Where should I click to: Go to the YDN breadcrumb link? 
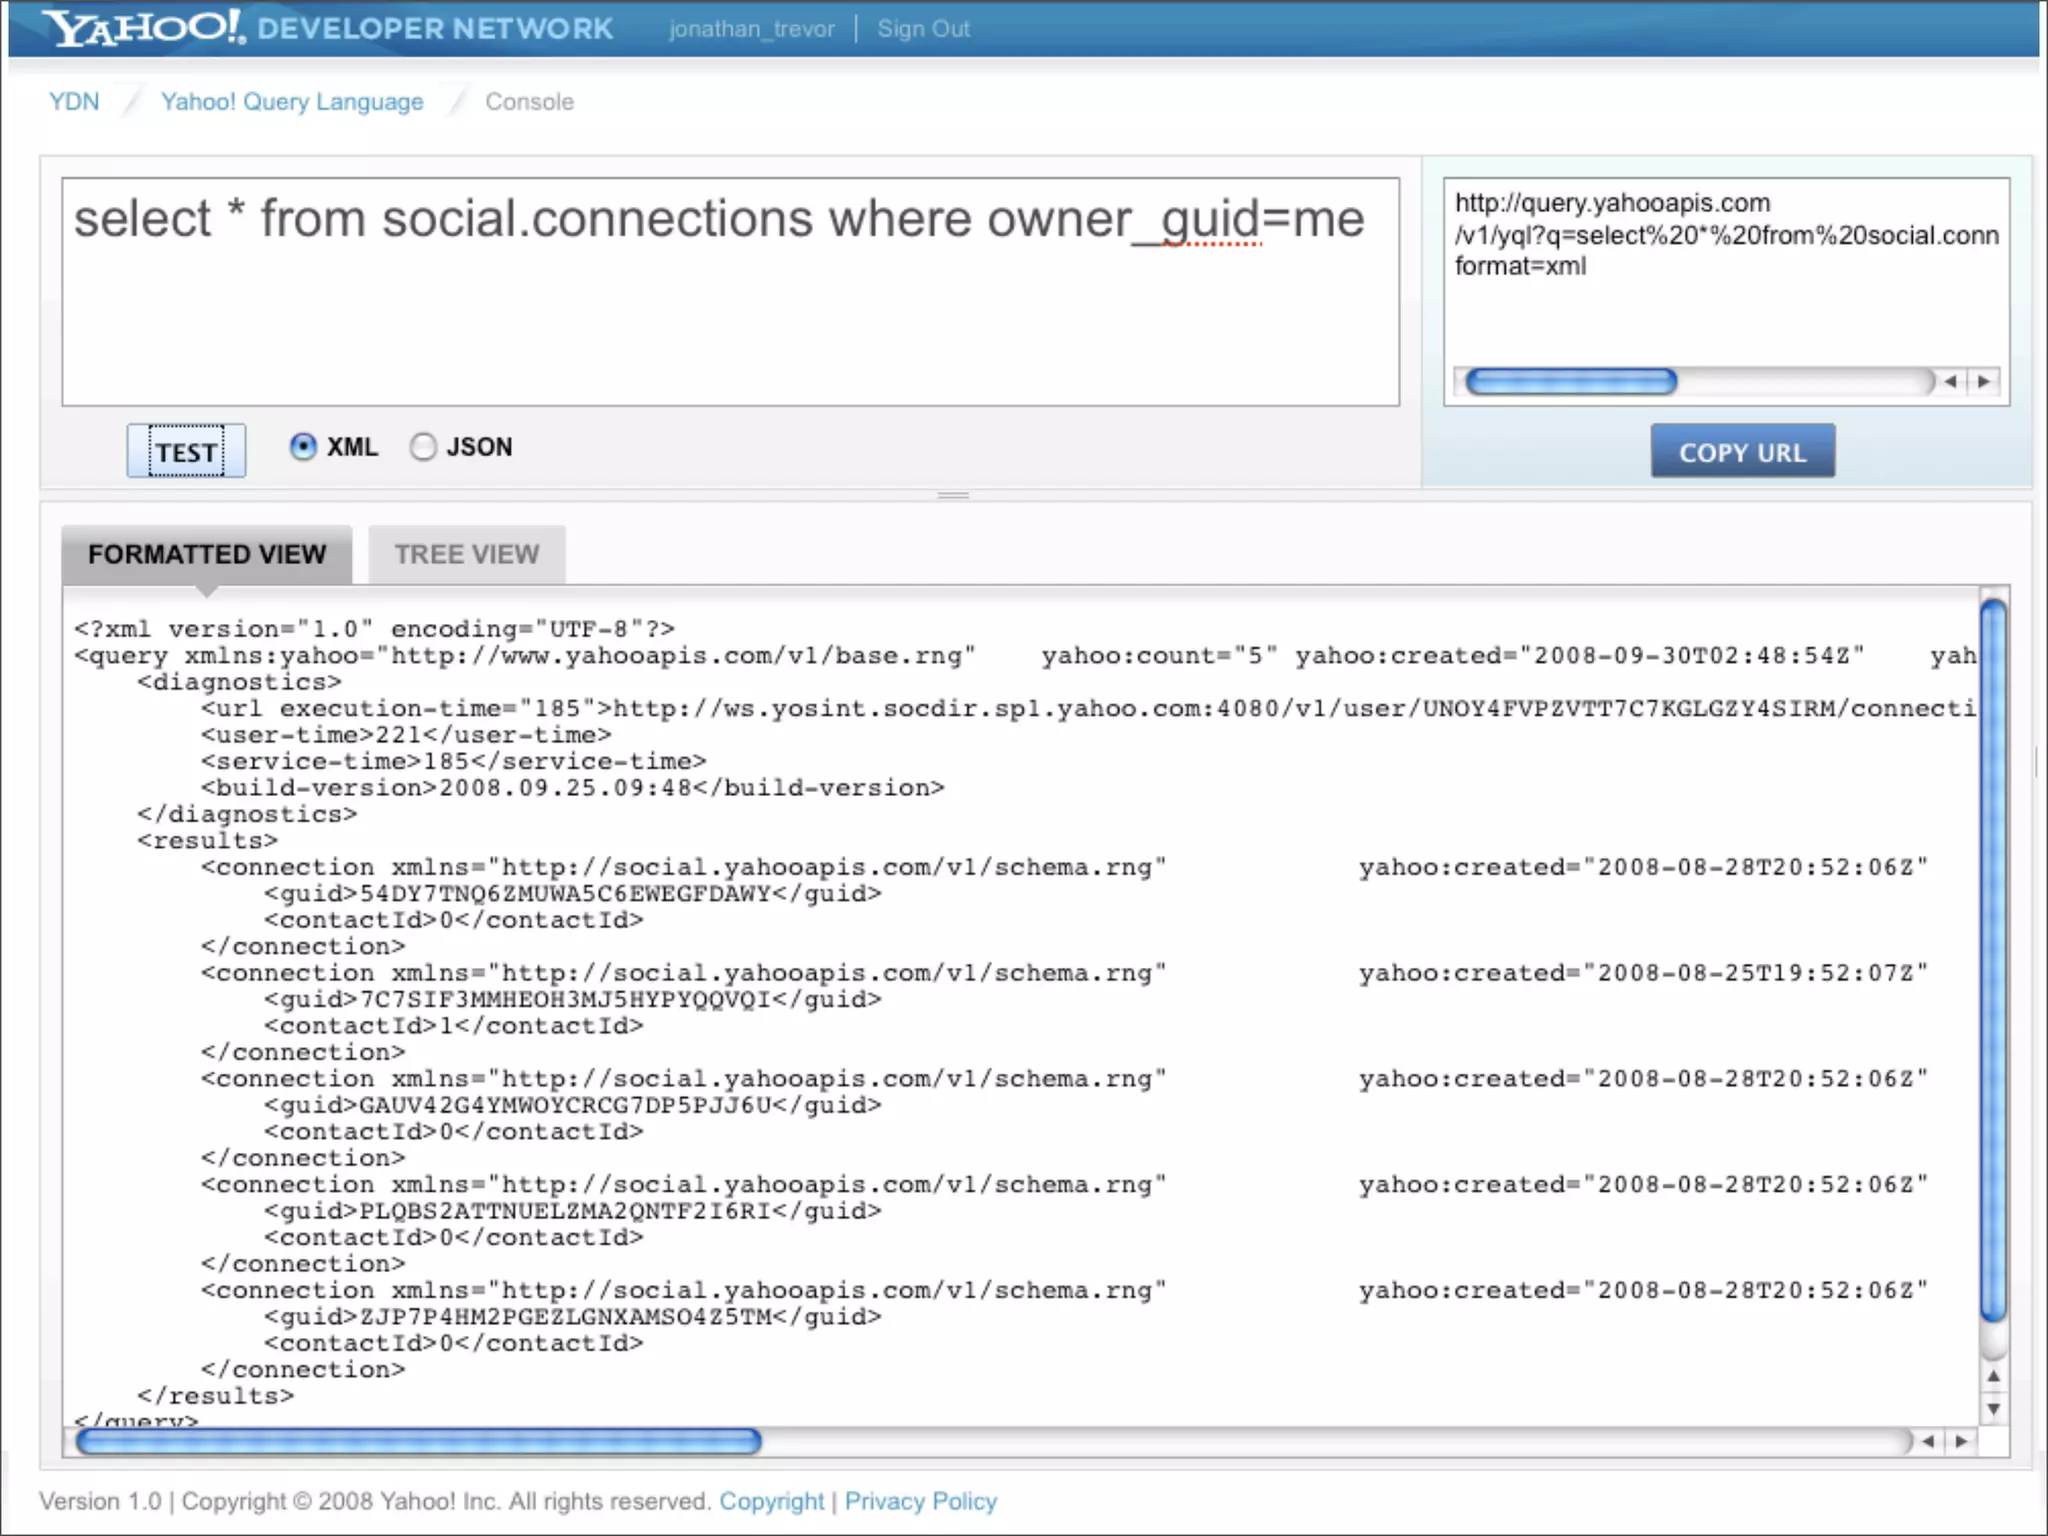click(x=74, y=102)
